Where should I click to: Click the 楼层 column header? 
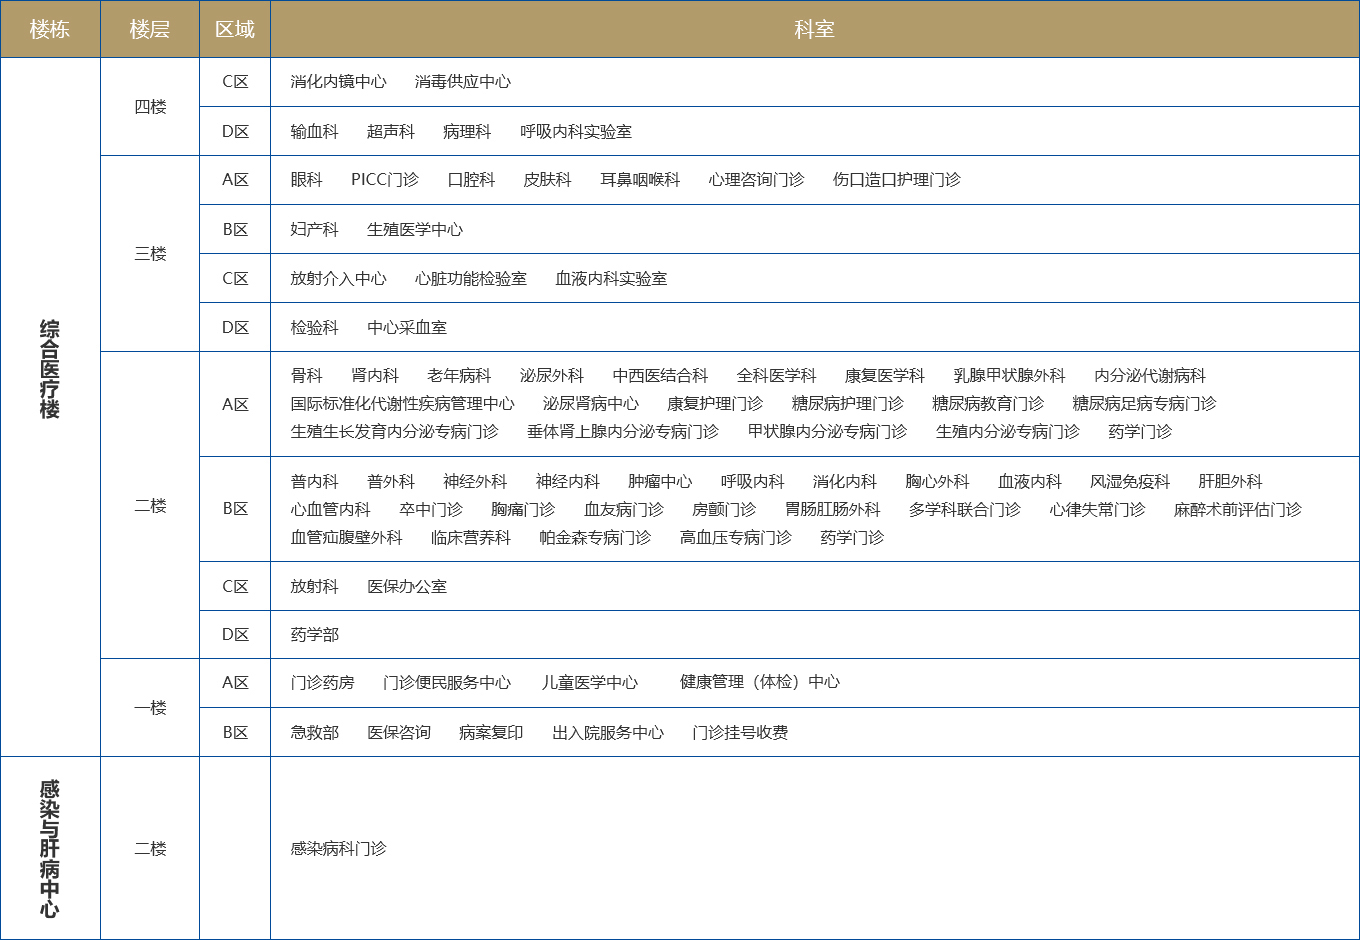pos(150,29)
